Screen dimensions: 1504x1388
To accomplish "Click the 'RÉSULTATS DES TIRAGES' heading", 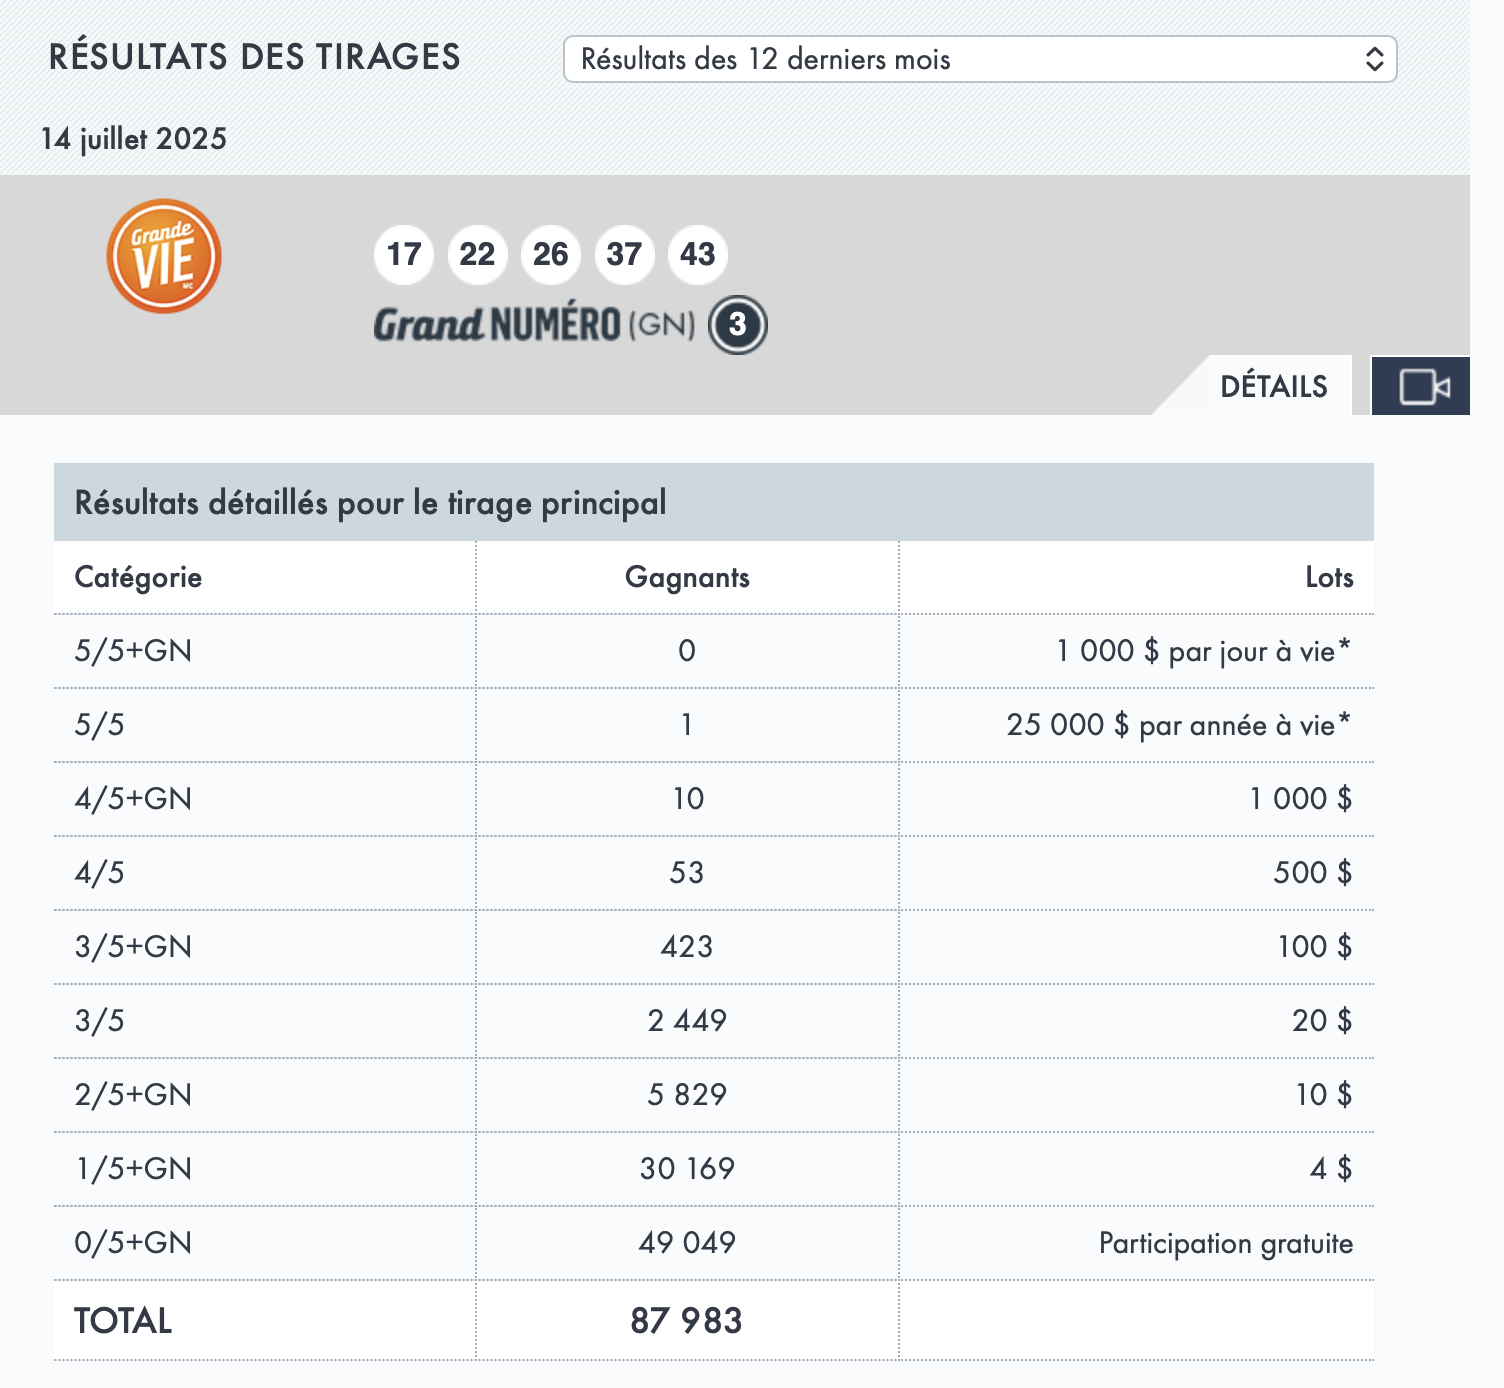I will pyautogui.click(x=255, y=57).
